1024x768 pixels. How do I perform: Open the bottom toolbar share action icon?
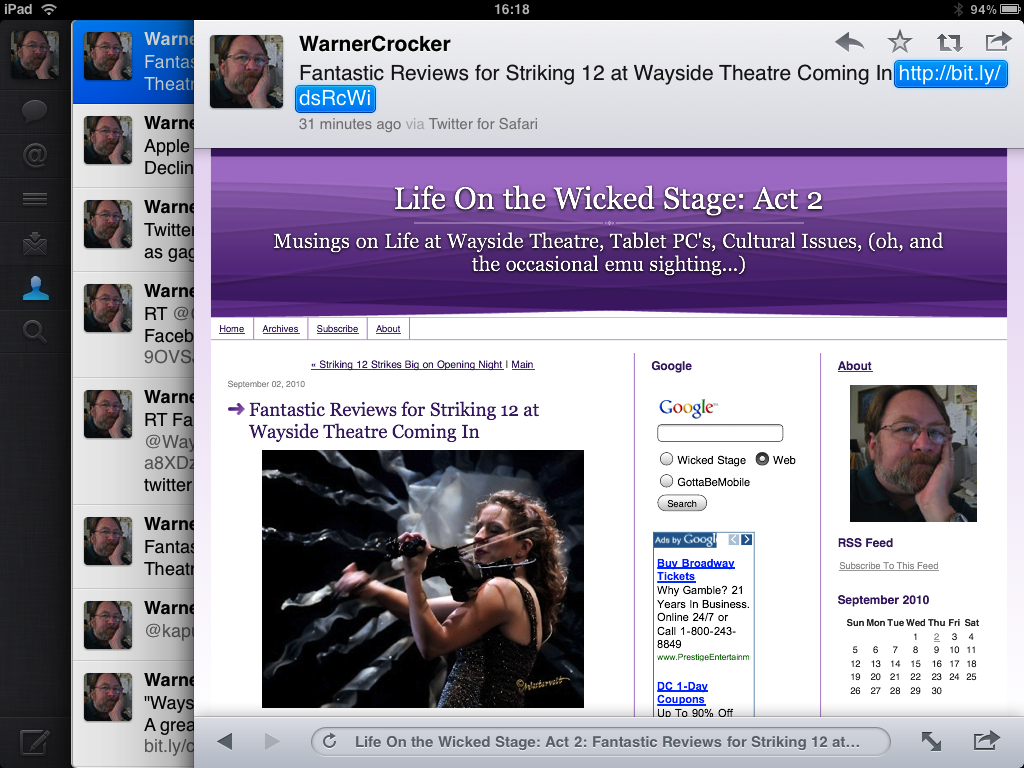tap(986, 741)
